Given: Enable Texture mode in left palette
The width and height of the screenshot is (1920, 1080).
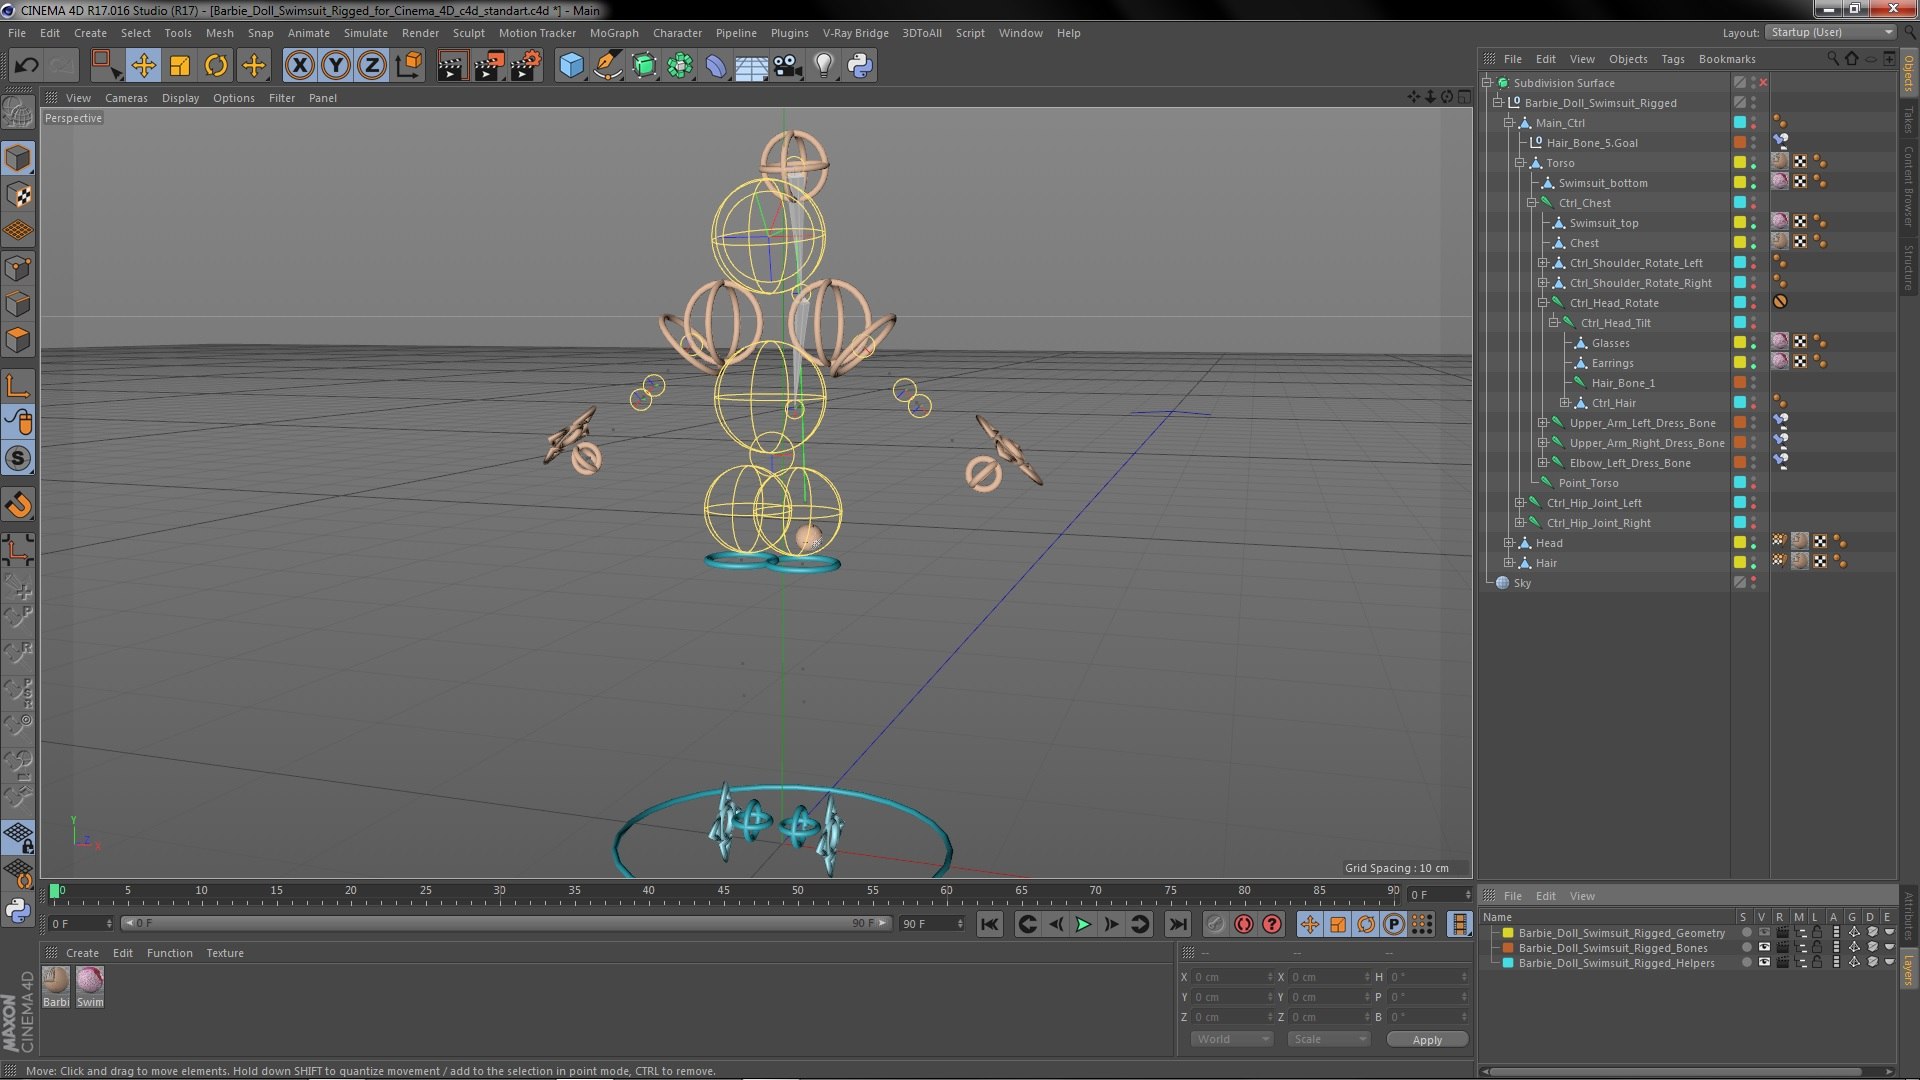Looking at the screenshot, I should point(18,194).
